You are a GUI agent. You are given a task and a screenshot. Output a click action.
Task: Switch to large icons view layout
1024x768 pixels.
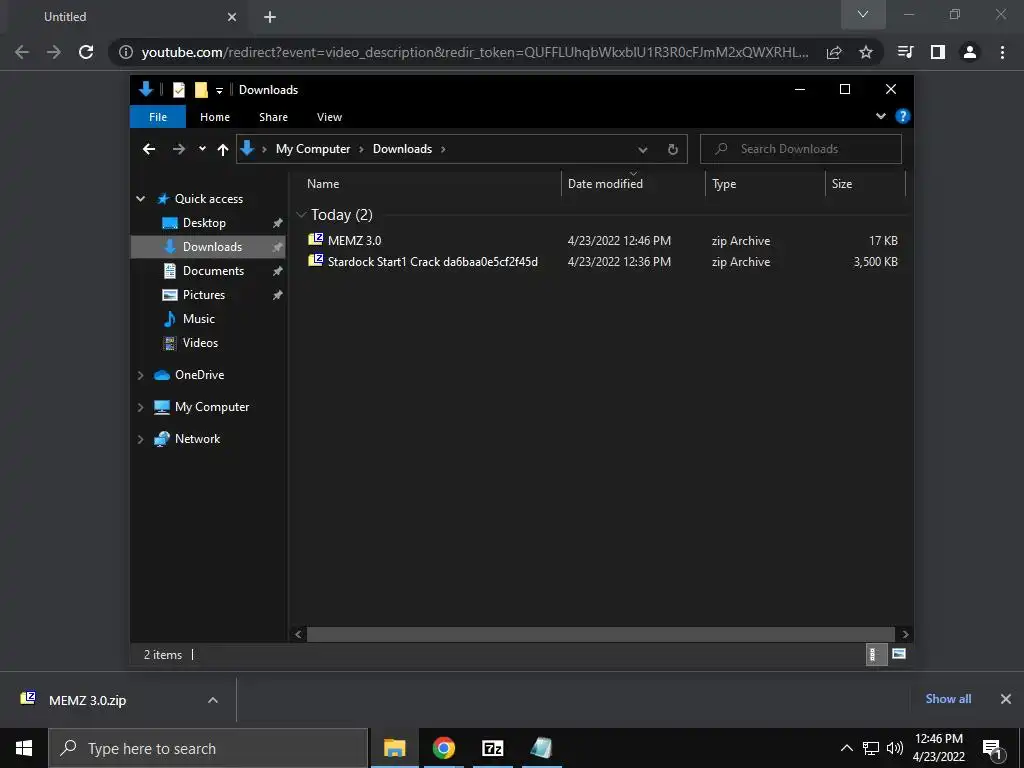click(x=899, y=654)
